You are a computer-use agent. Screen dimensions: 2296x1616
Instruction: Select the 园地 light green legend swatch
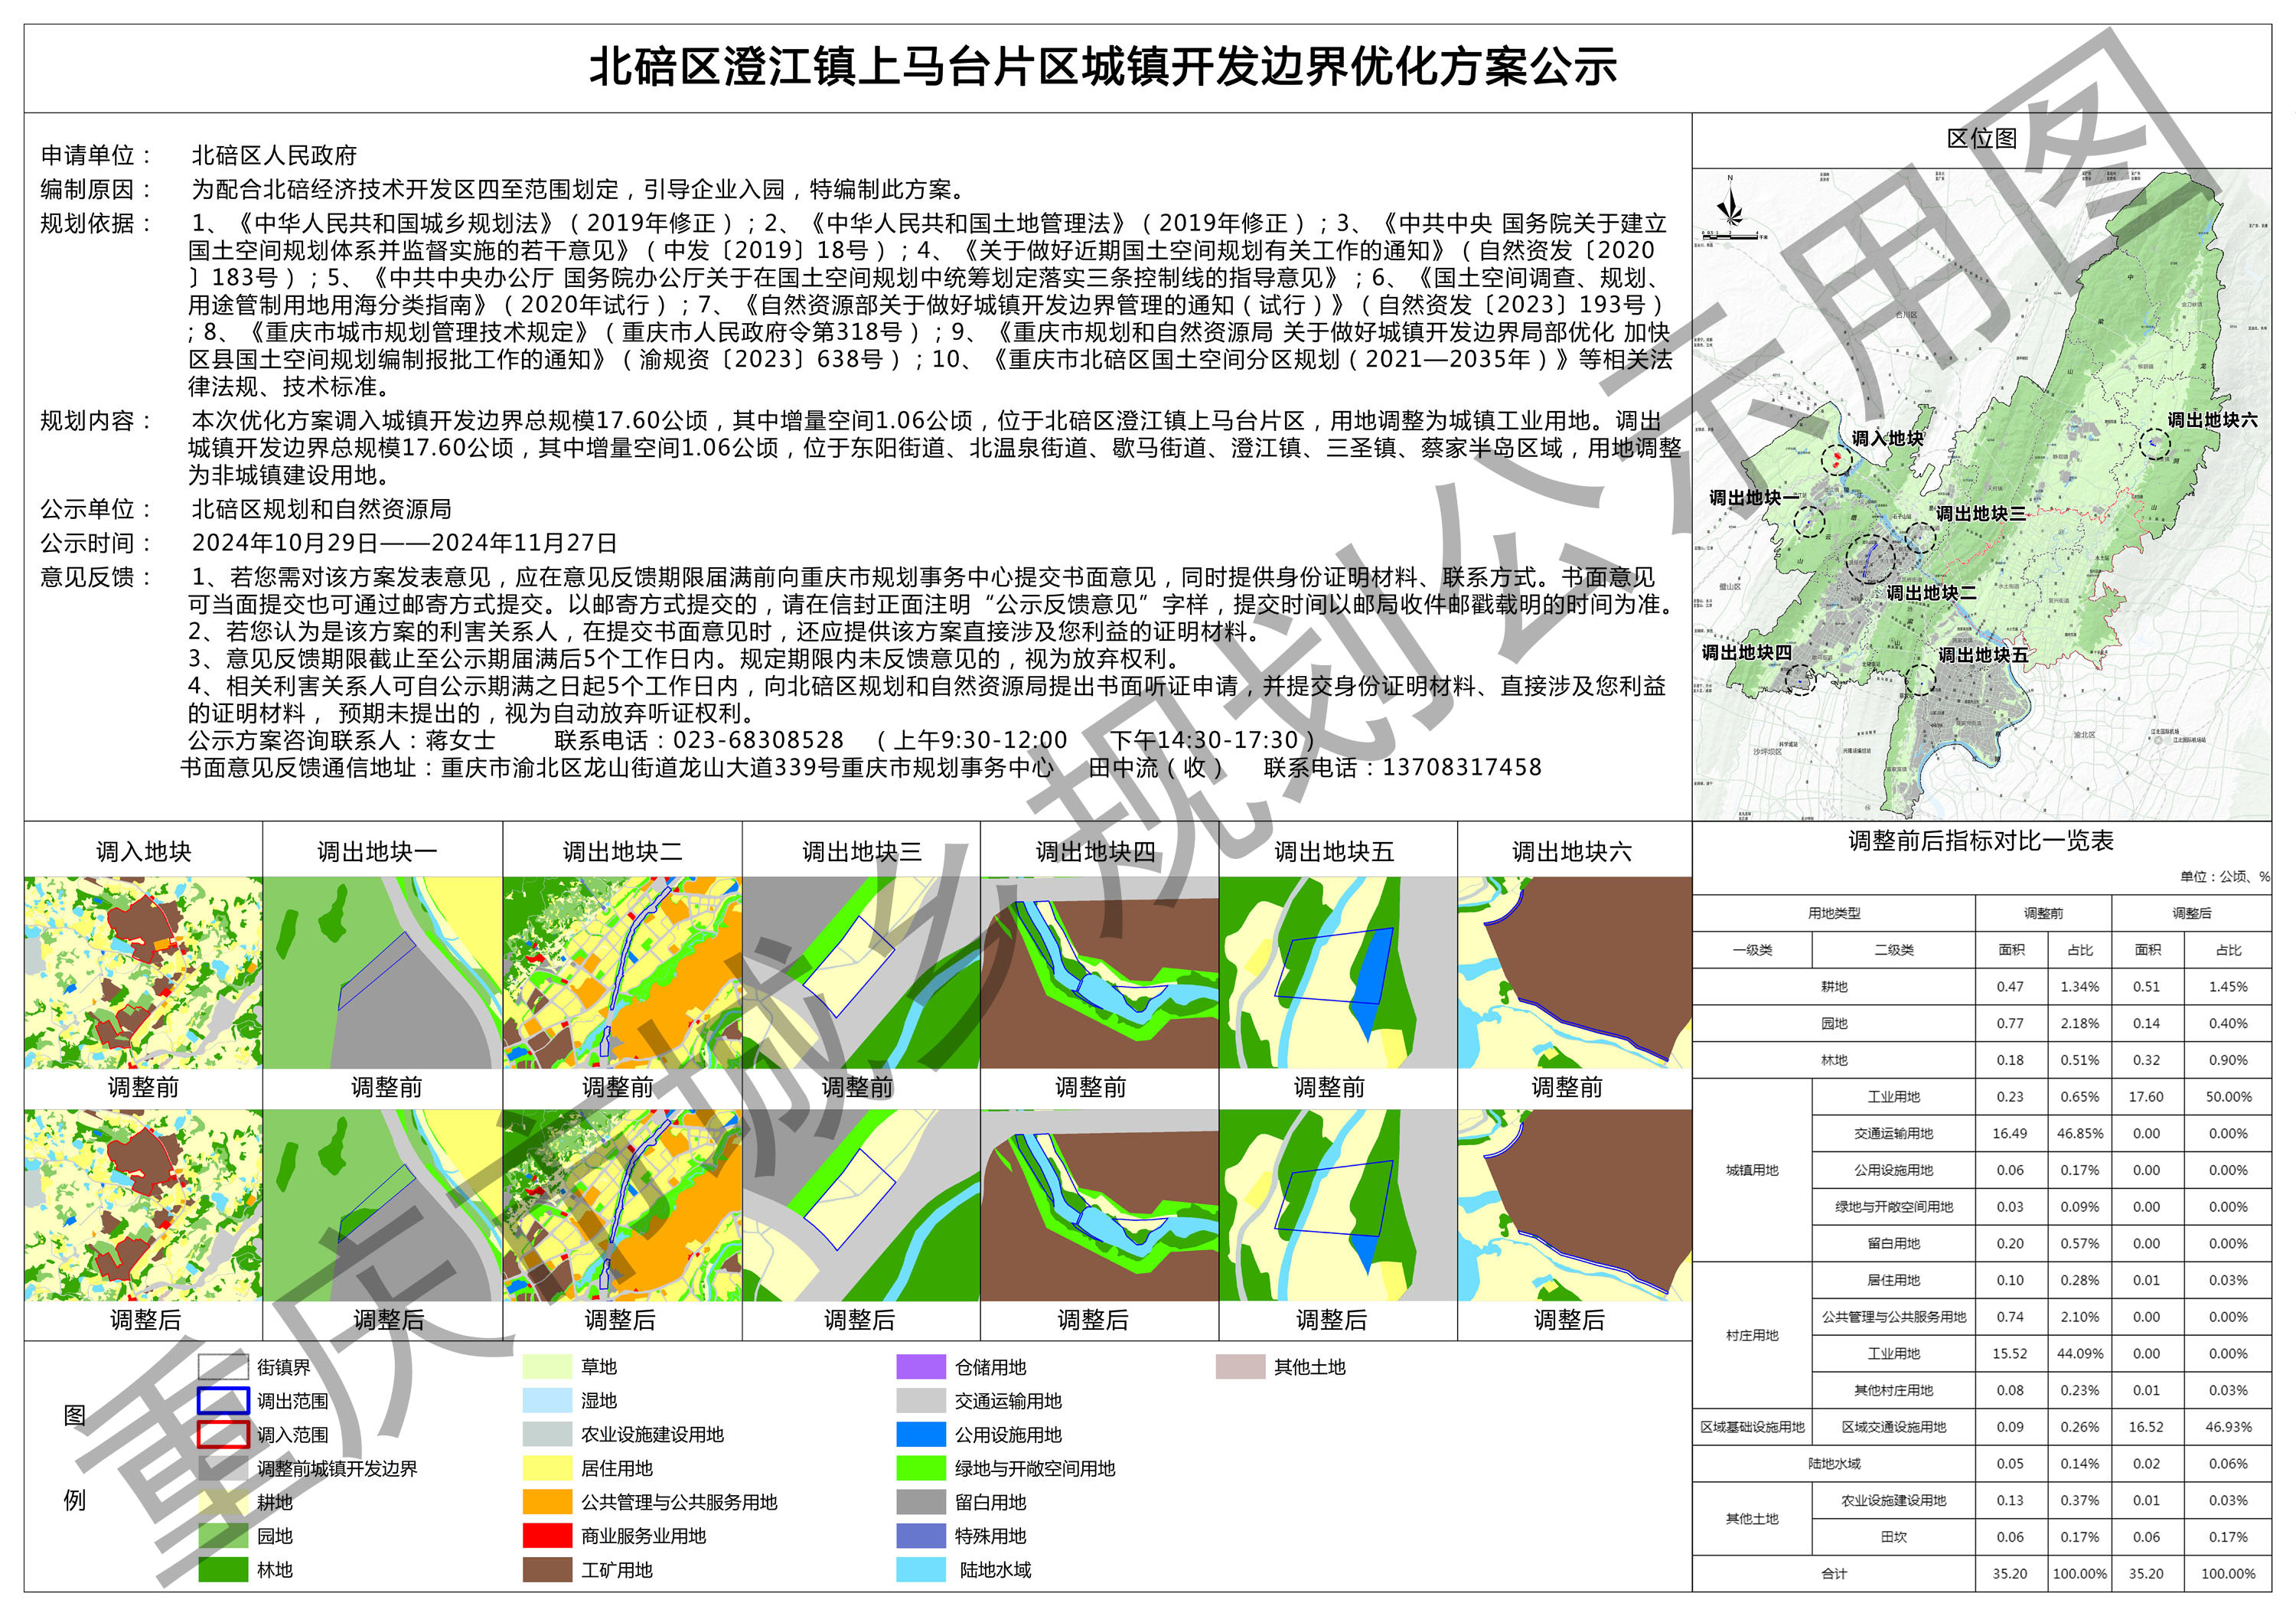[x=223, y=1536]
